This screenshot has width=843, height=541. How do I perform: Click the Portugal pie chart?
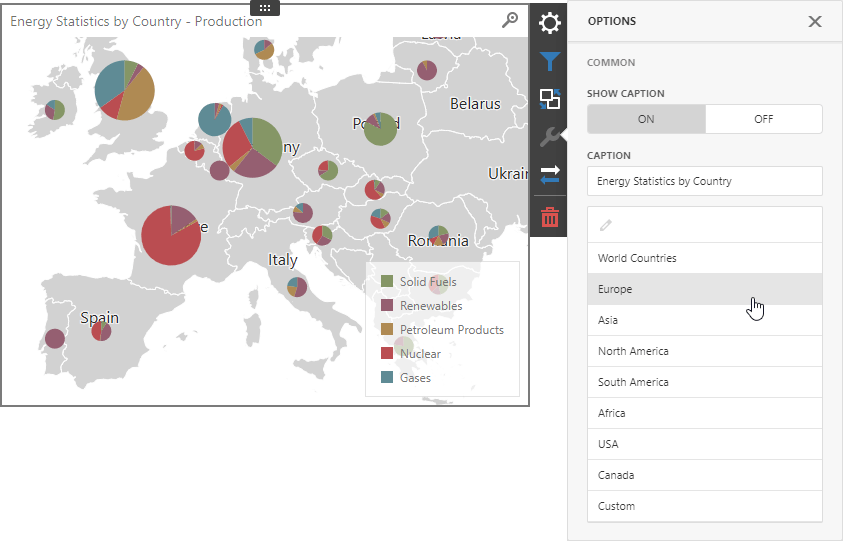[x=55, y=339]
